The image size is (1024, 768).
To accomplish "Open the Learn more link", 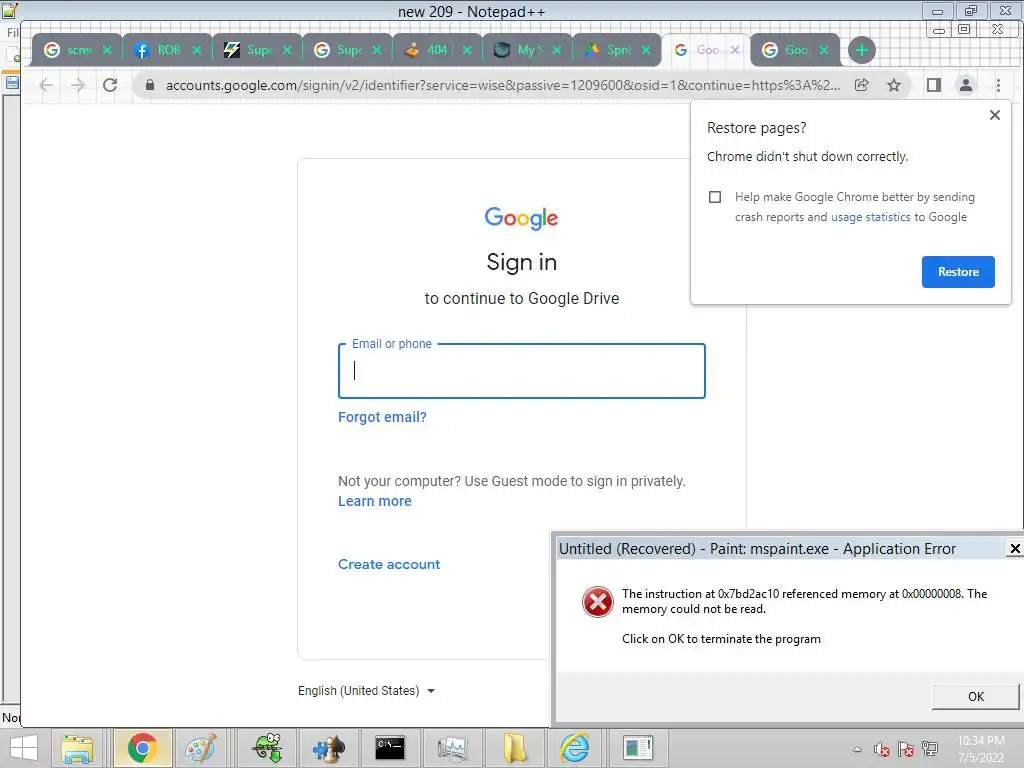I will tap(375, 501).
